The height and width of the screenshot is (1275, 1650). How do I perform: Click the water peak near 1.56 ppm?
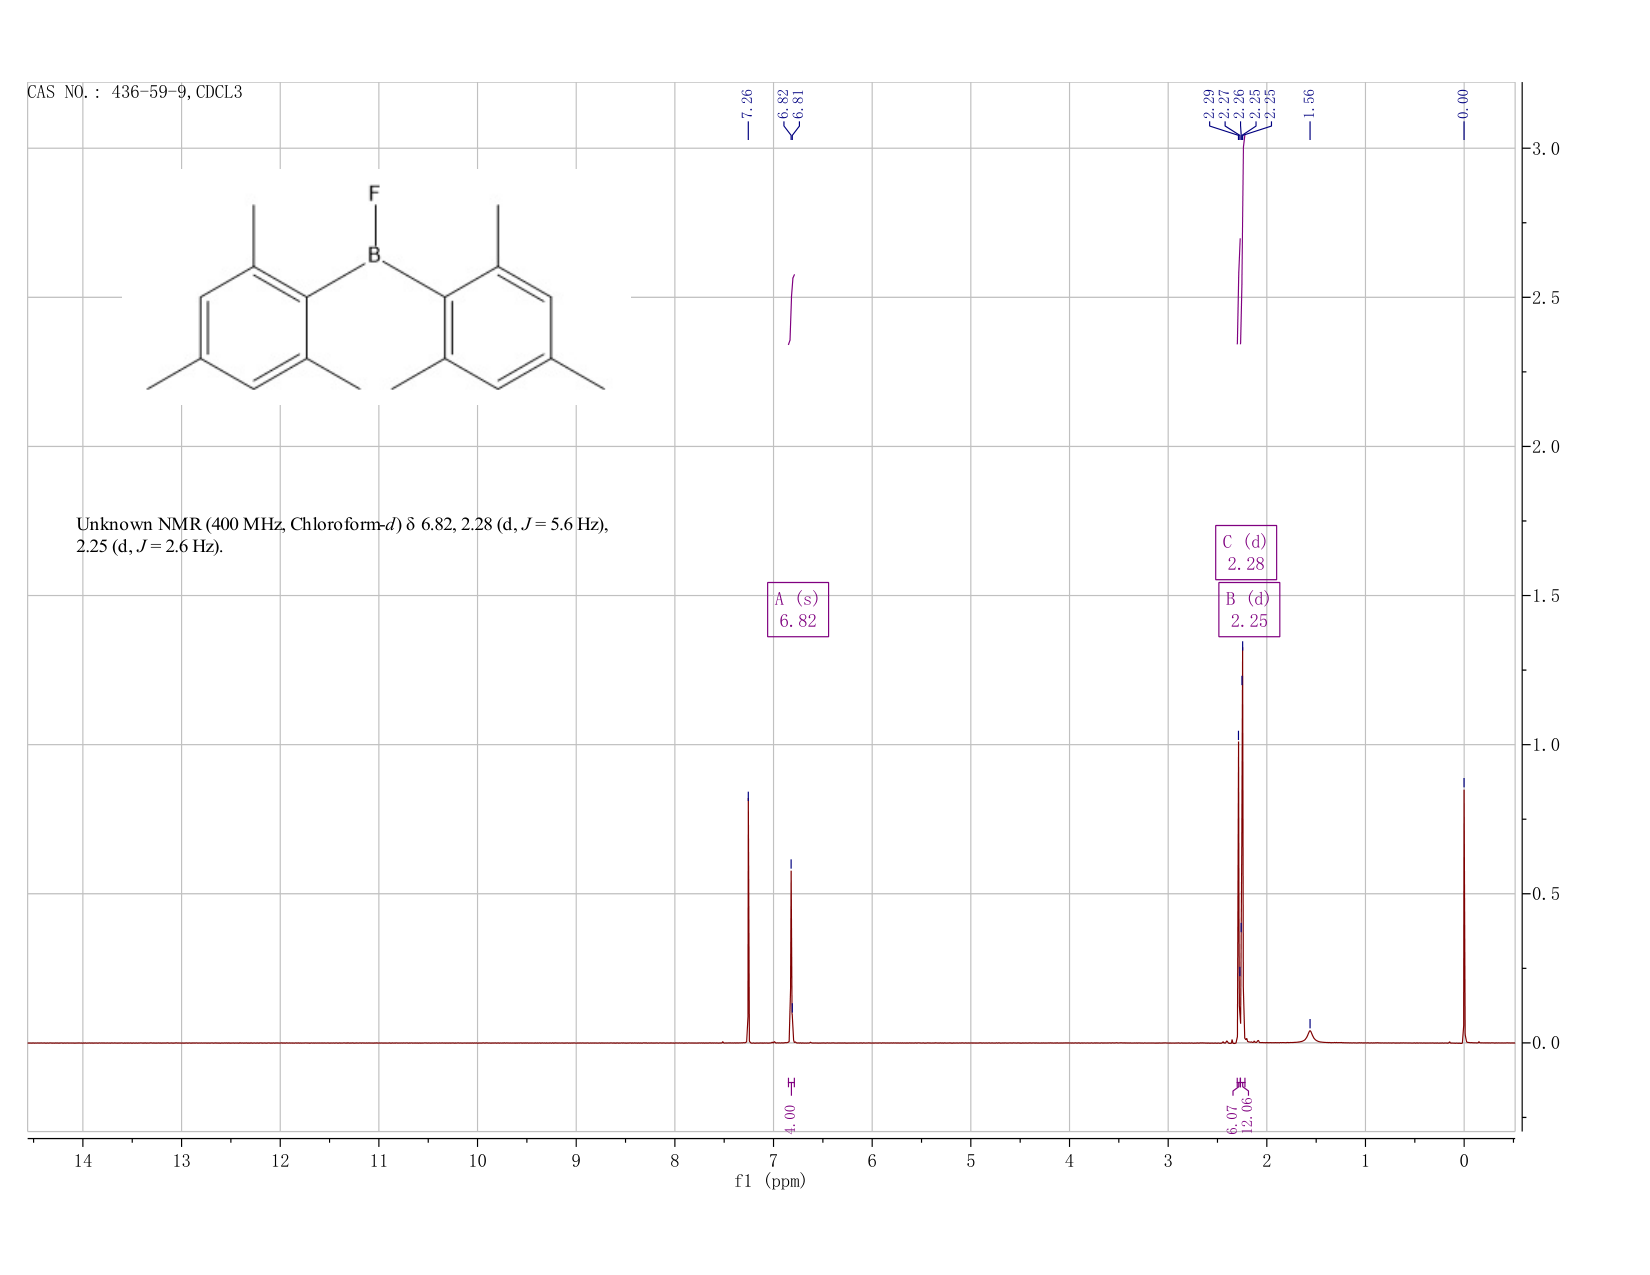click(x=1310, y=1035)
